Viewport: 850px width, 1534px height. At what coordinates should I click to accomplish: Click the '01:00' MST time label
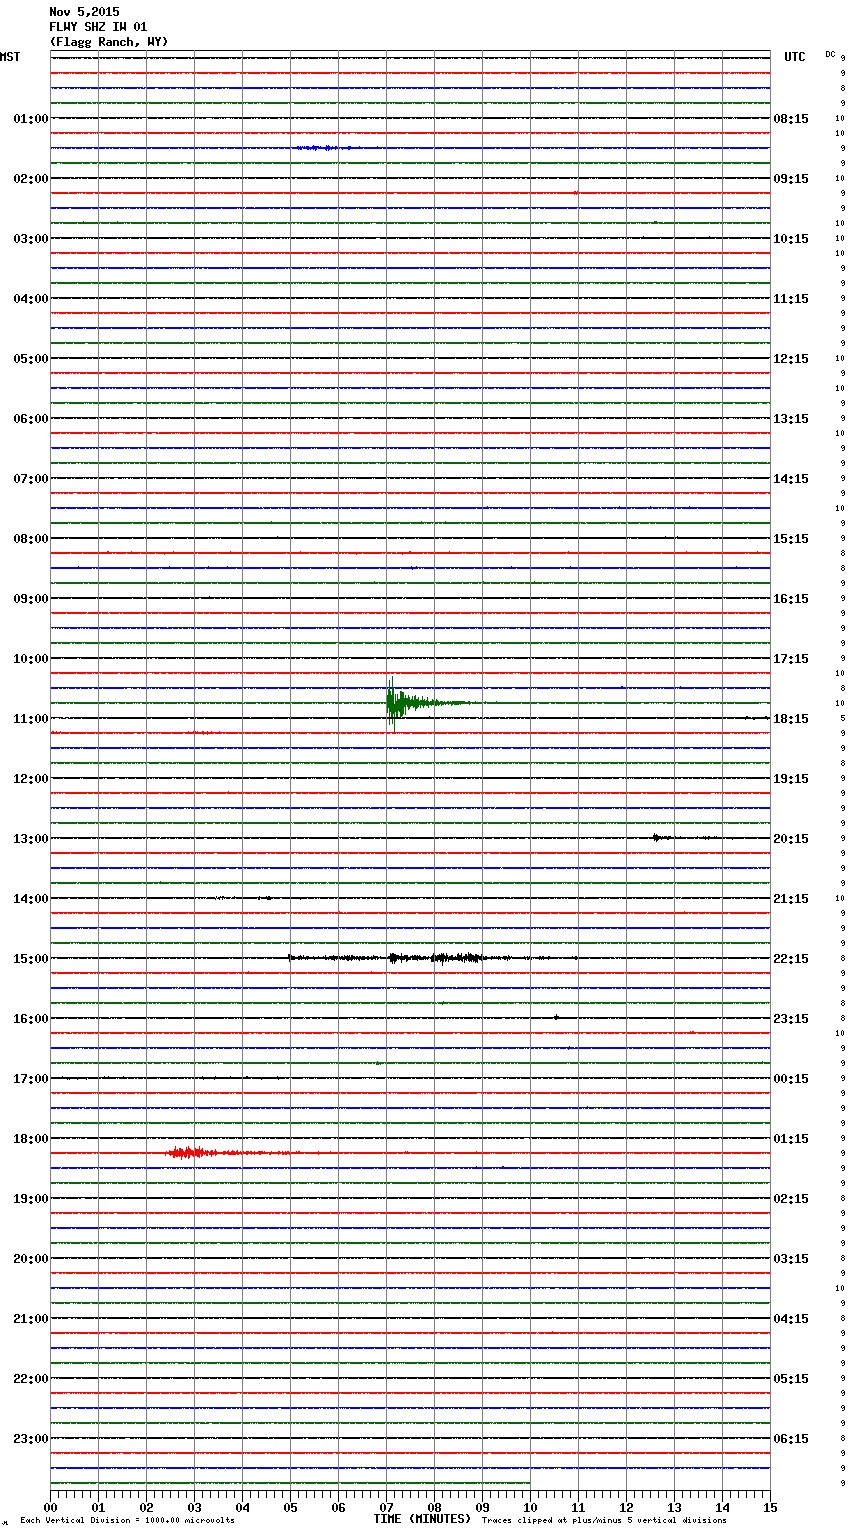pos(30,119)
